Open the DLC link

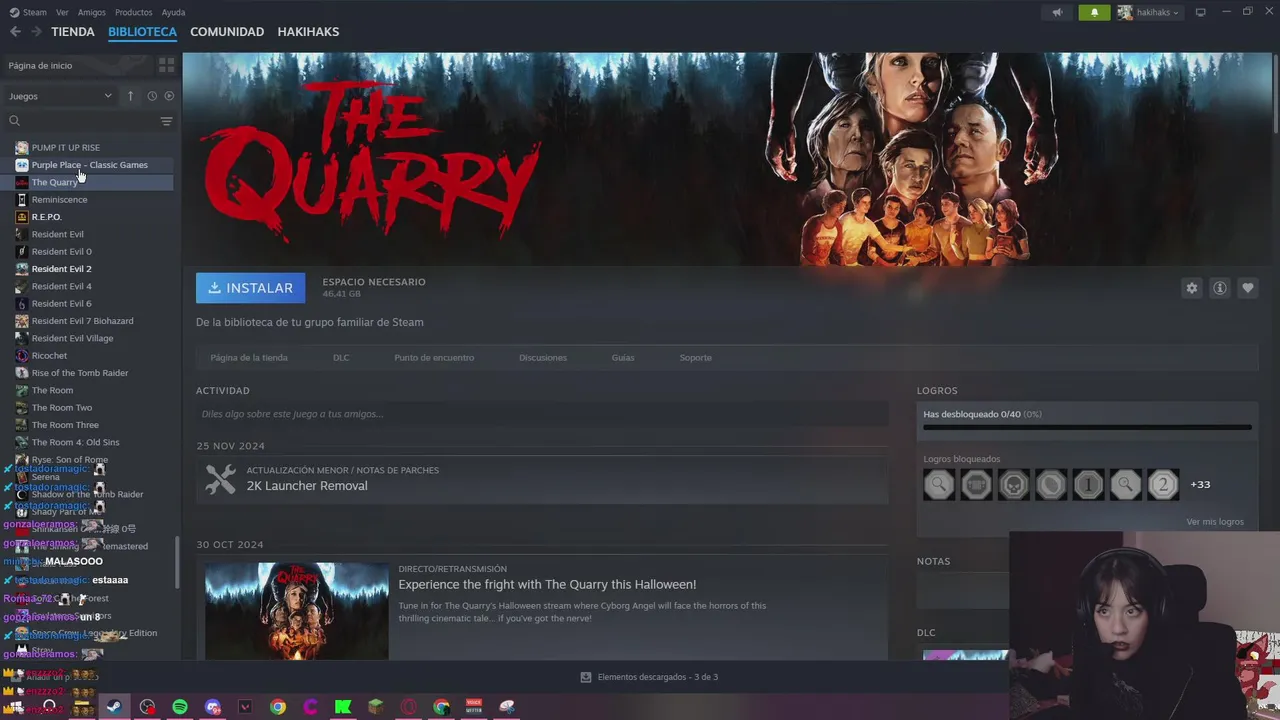click(x=341, y=357)
